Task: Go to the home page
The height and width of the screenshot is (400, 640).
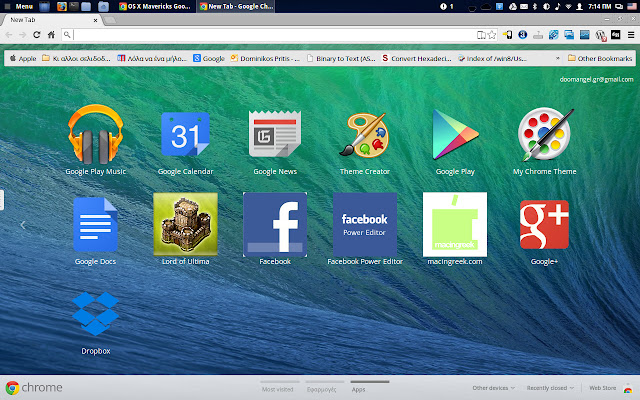Action: (51, 35)
